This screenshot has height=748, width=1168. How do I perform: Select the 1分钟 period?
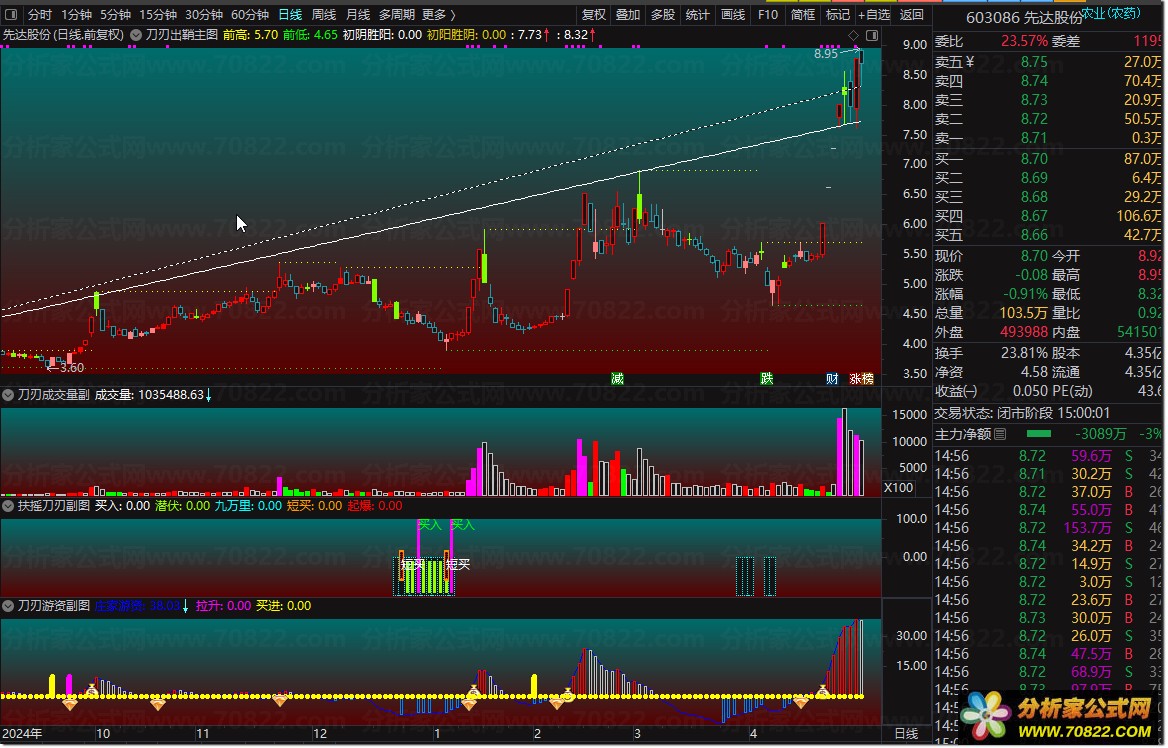(76, 14)
